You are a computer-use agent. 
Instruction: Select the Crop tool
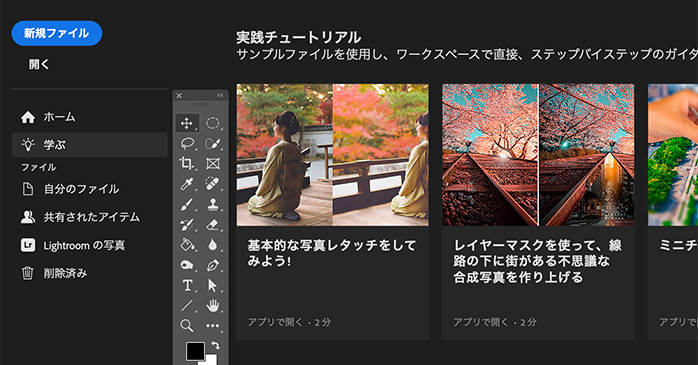tap(187, 163)
